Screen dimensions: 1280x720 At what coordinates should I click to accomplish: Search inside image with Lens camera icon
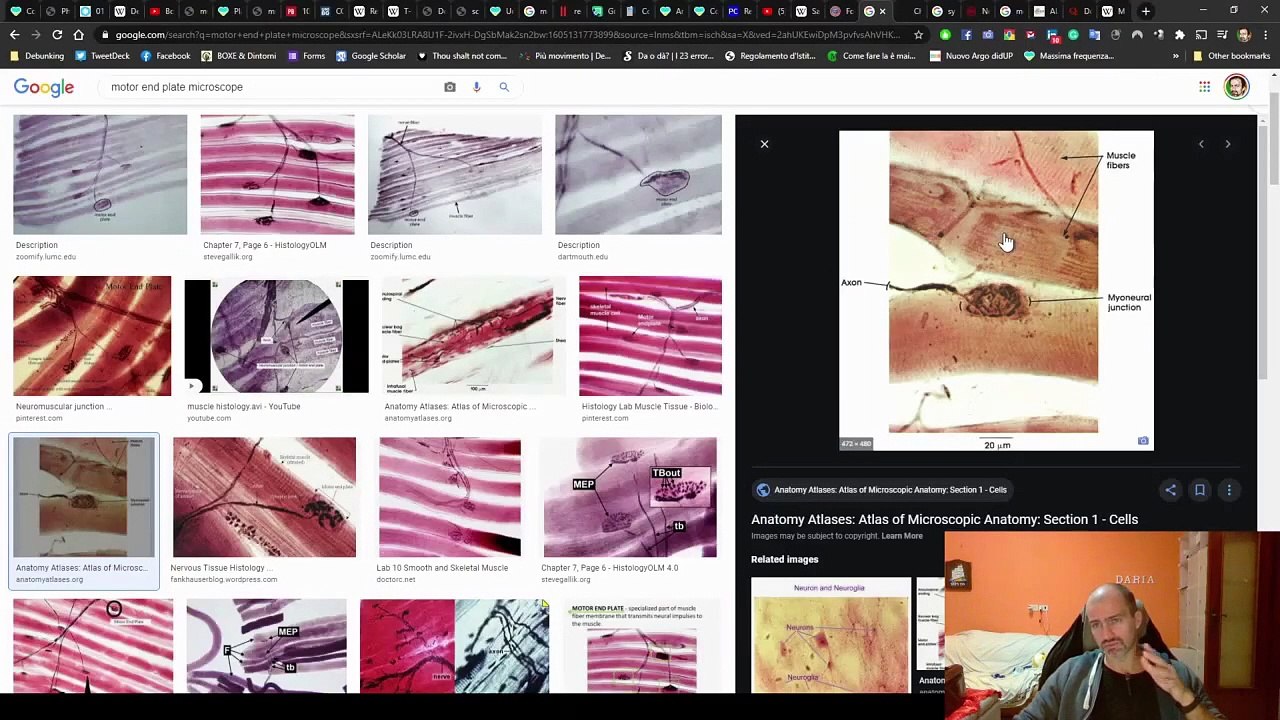tap(1143, 441)
